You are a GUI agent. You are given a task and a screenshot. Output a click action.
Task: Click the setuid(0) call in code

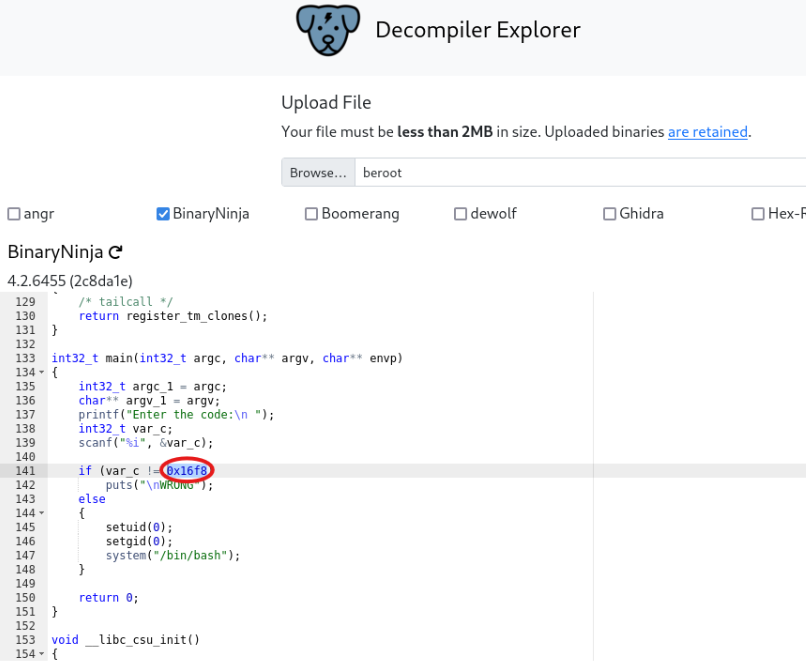point(139,527)
